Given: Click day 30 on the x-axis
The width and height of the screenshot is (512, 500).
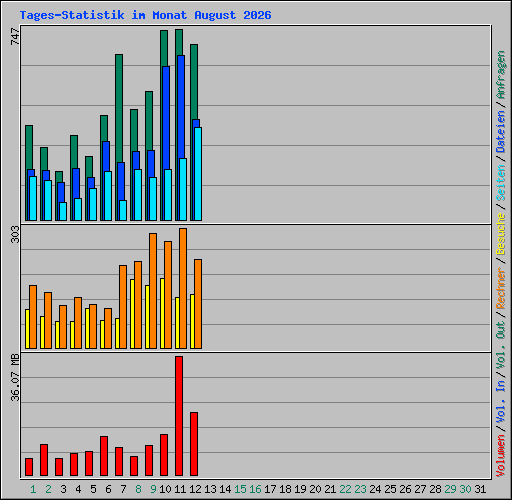Looking at the screenshot, I should click(465, 489).
